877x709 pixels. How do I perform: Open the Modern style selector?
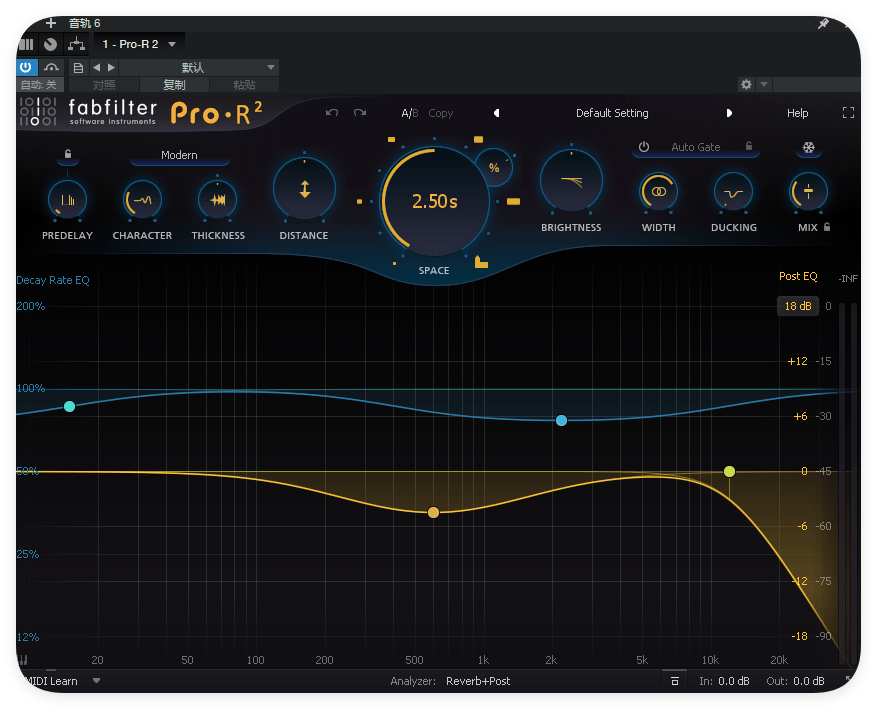click(179, 155)
